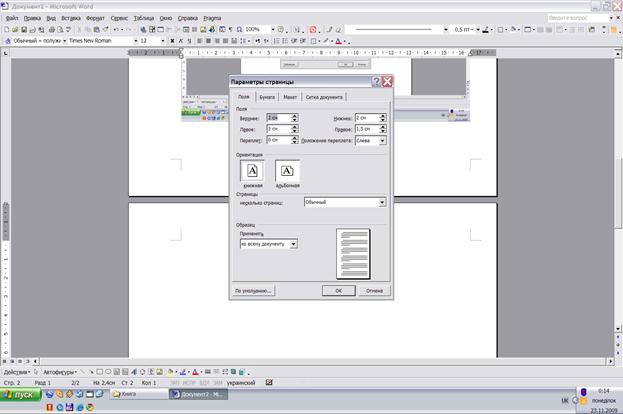Image resolution: width=623 pixels, height=414 pixels.
Task: Click the Print icon in the toolbar
Action: coord(52,29)
